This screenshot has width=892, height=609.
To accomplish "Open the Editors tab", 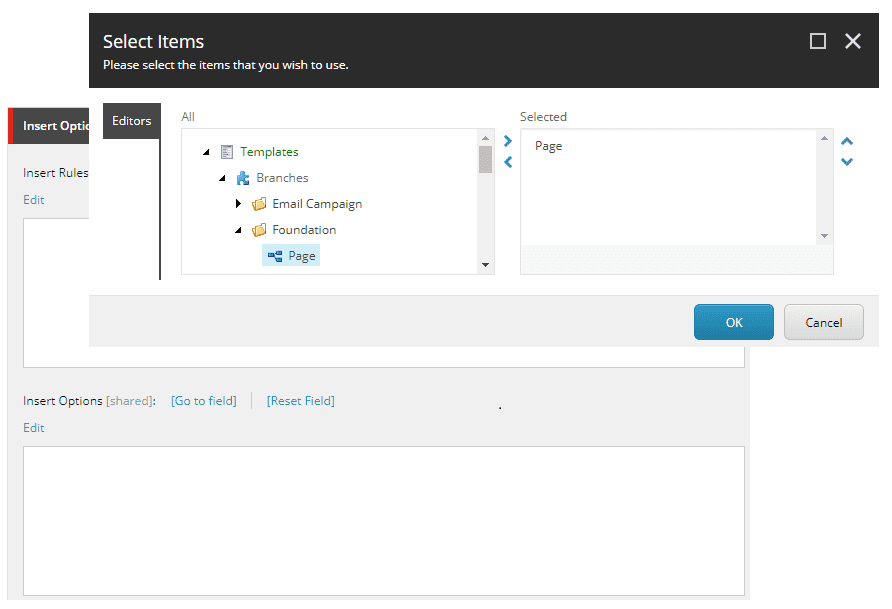I will point(131,121).
